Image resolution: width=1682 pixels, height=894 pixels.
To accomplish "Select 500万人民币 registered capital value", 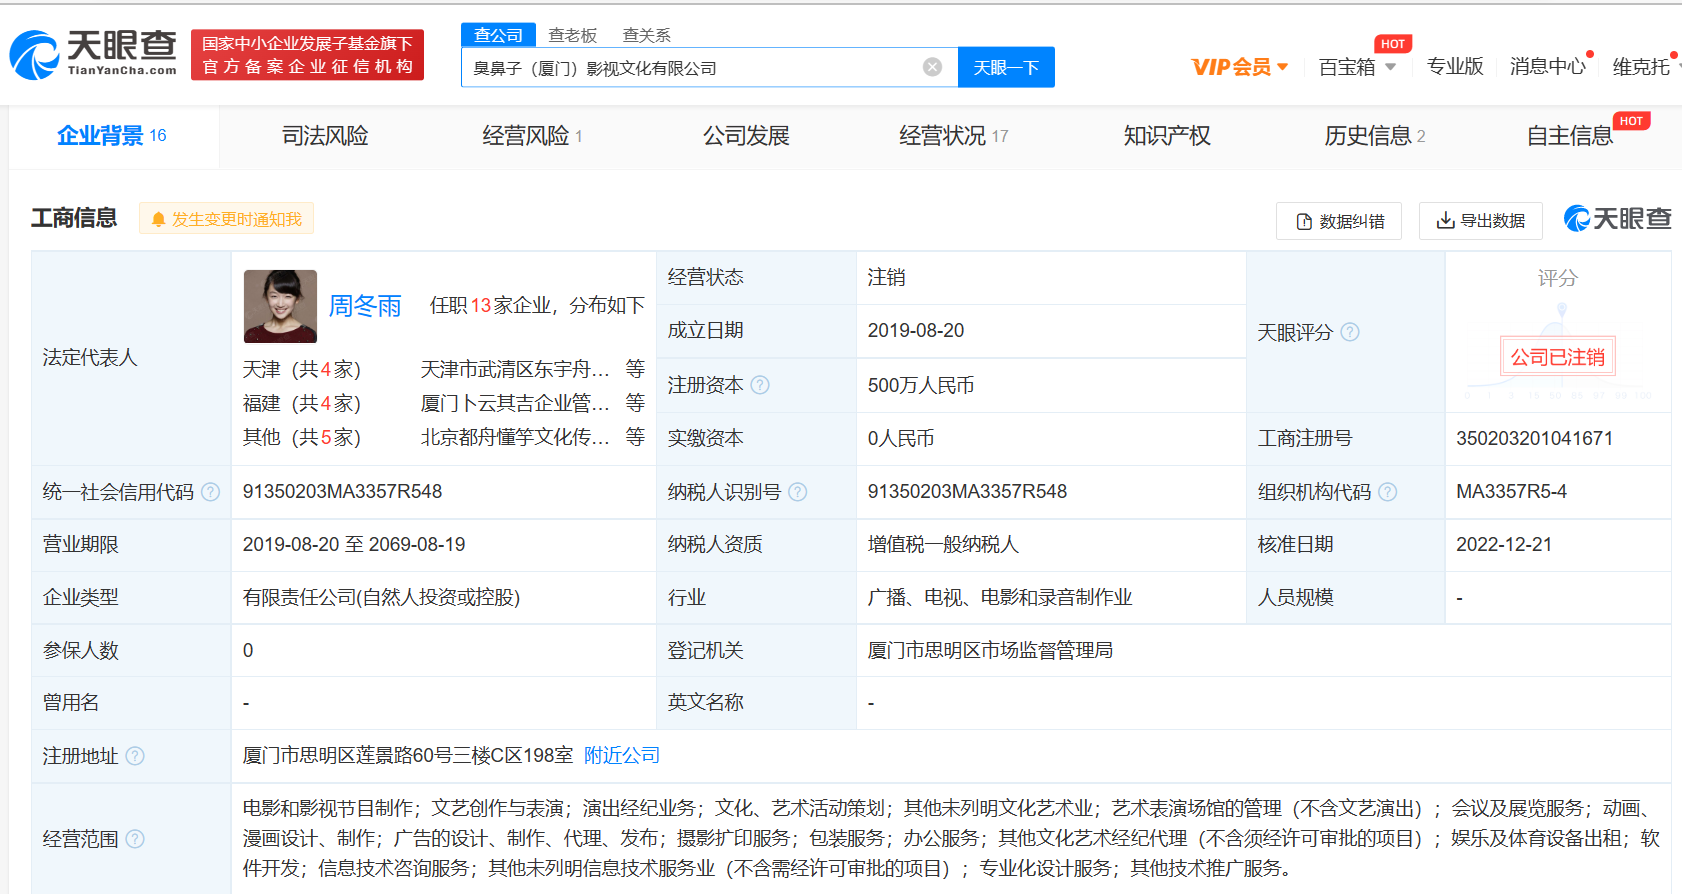I will tap(921, 386).
